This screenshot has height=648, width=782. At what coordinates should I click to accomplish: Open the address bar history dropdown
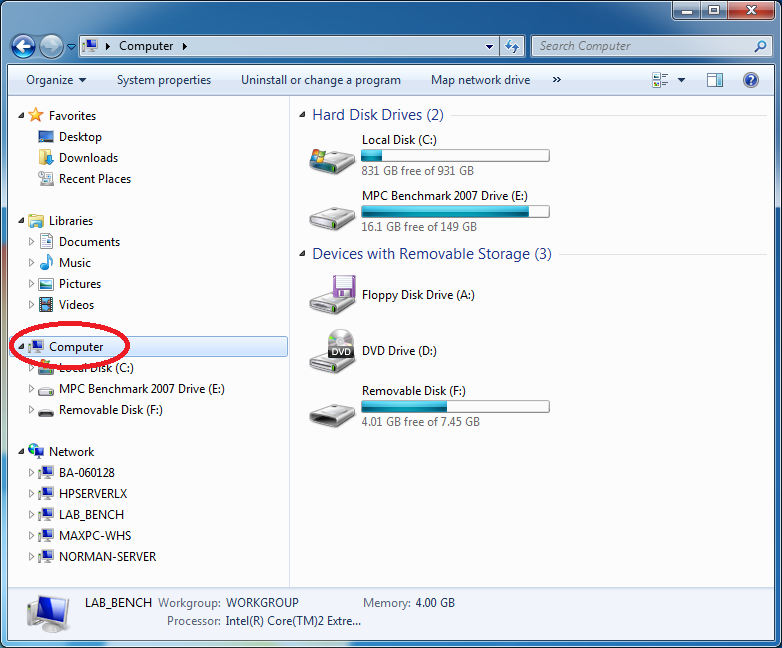tap(489, 46)
